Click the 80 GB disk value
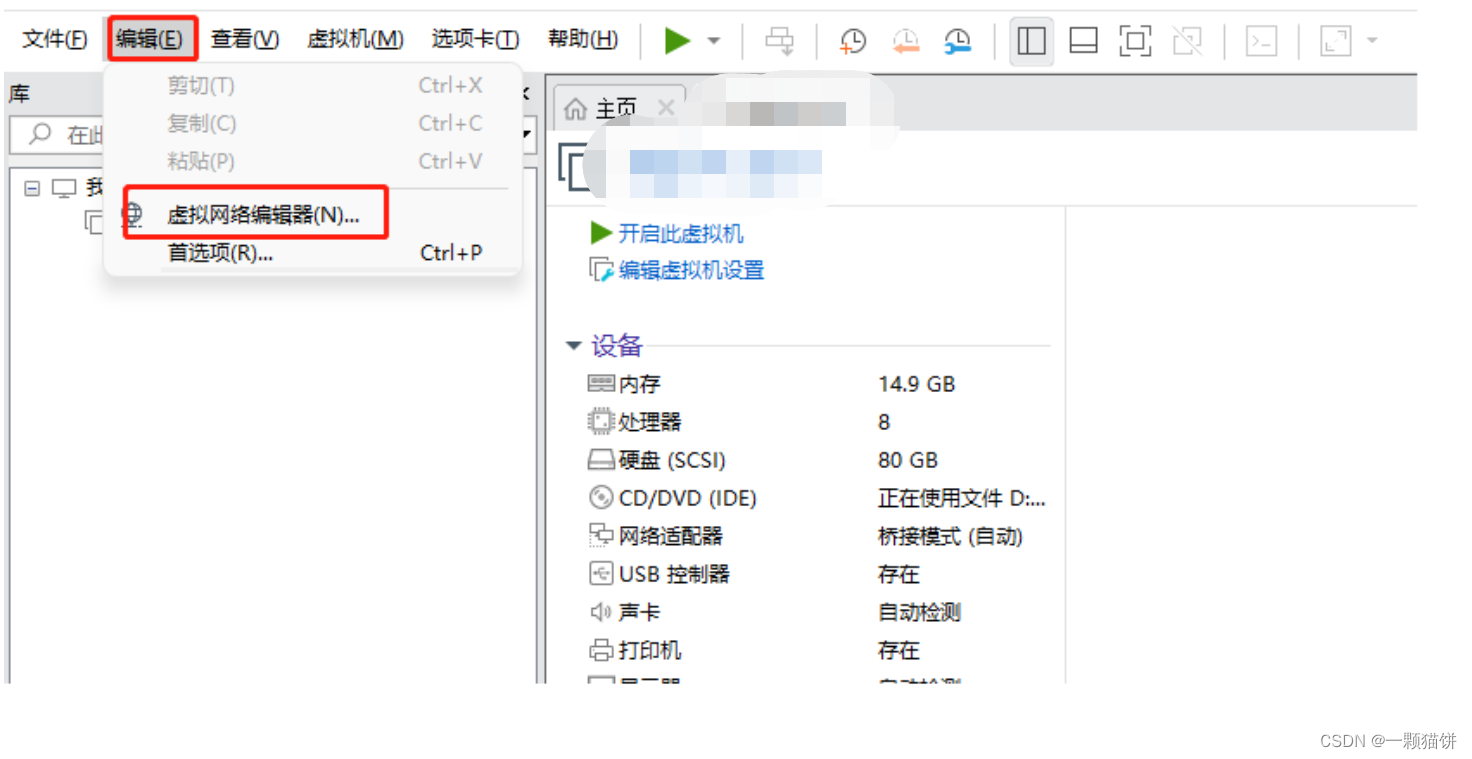1472x759 pixels. [908, 460]
